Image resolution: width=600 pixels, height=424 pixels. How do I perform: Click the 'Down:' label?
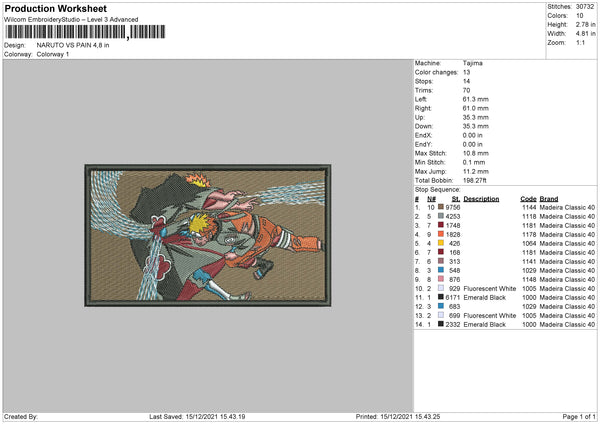pyautogui.click(x=424, y=126)
